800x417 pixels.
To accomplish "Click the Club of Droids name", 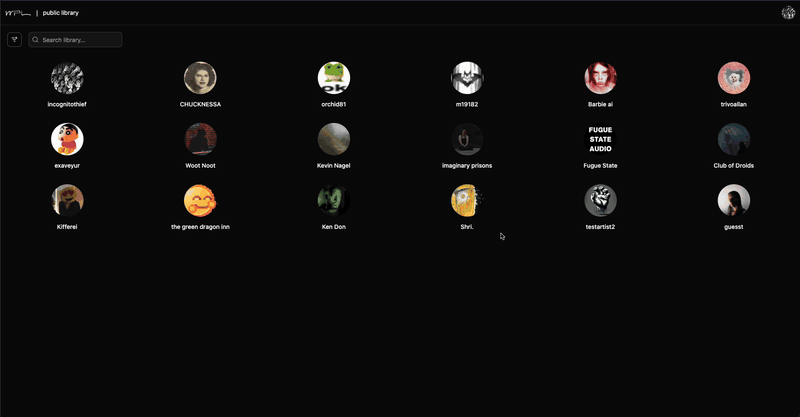I will tap(734, 165).
